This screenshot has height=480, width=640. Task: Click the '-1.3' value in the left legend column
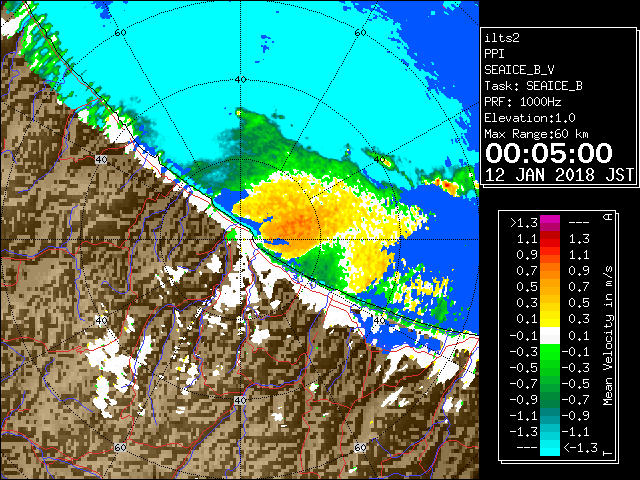524,431
